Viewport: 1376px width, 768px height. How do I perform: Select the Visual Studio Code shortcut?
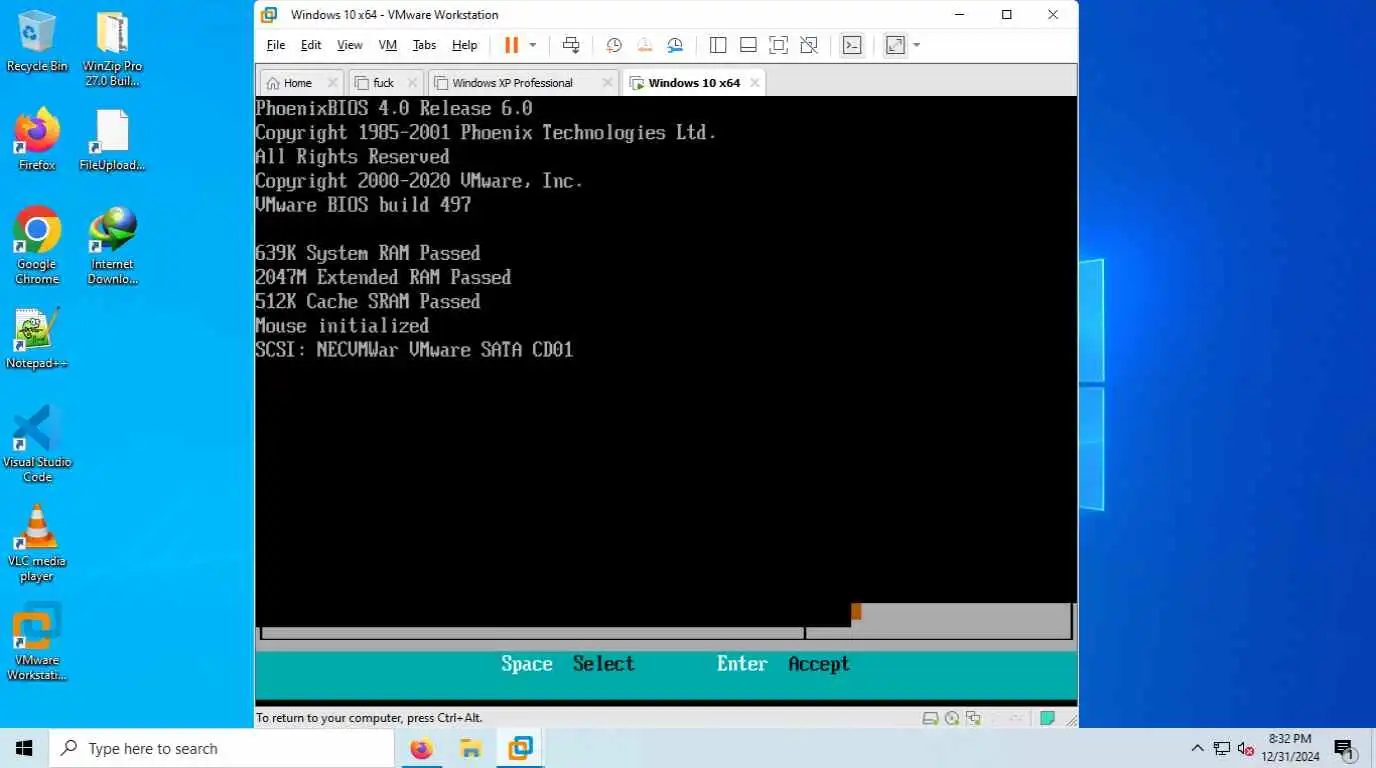tap(37, 444)
